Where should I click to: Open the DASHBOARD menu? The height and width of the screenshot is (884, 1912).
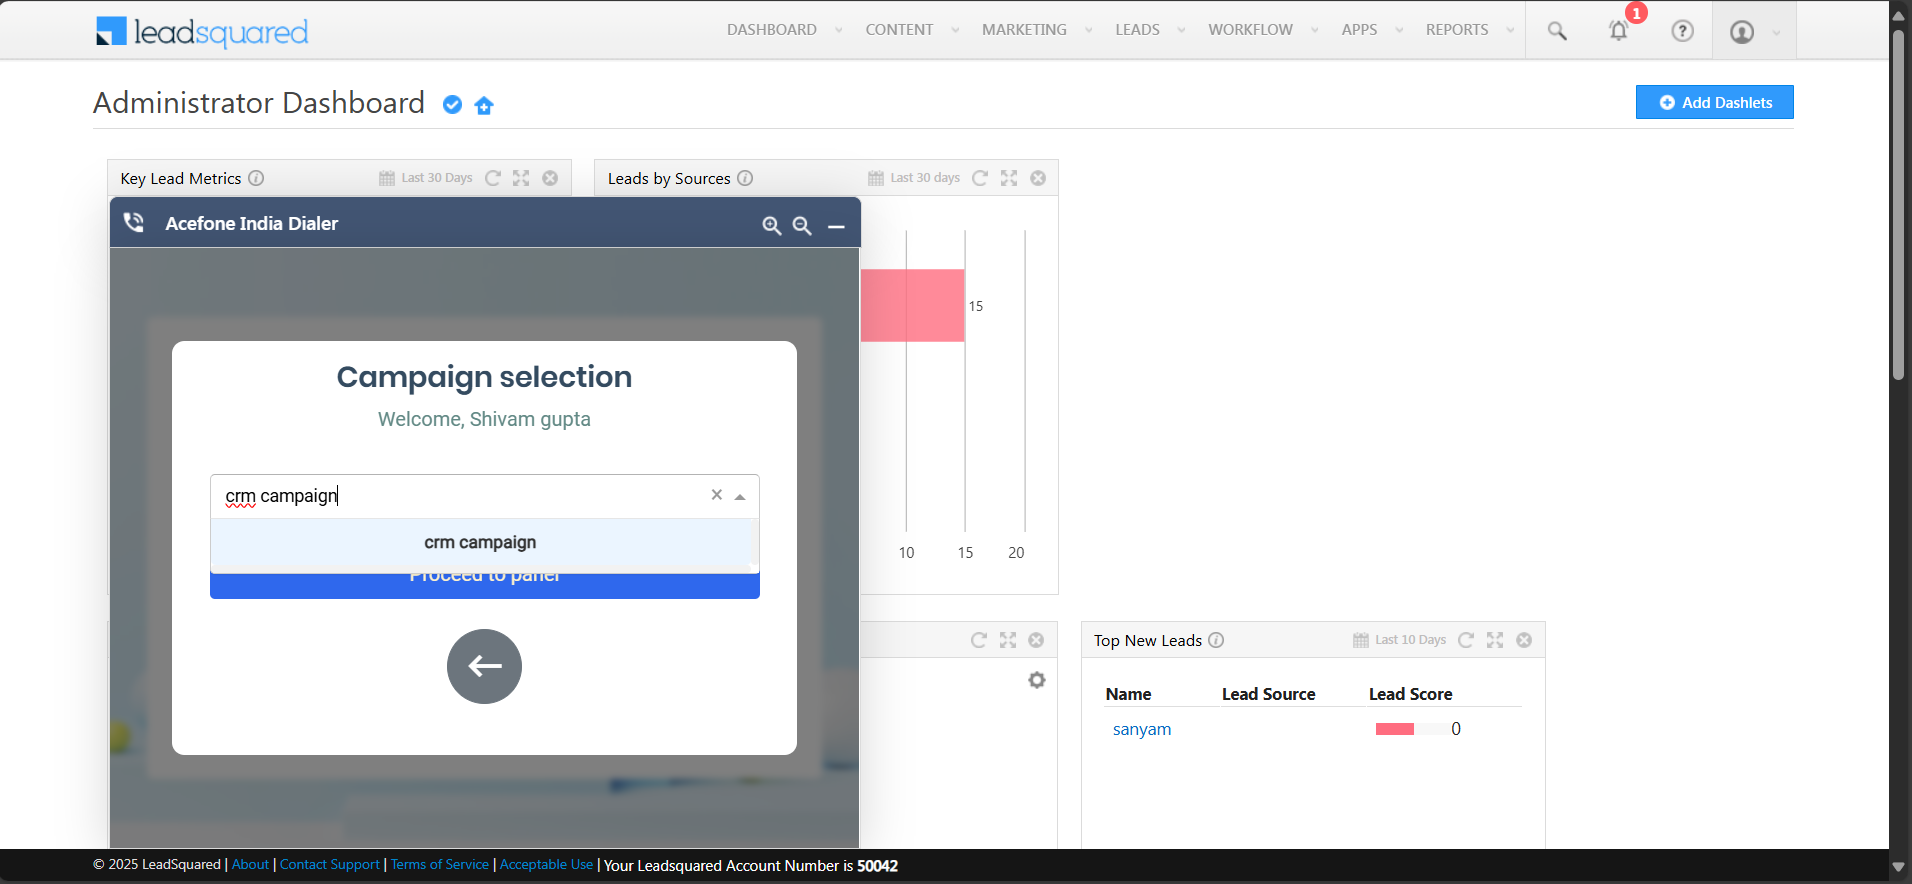pyautogui.click(x=772, y=30)
